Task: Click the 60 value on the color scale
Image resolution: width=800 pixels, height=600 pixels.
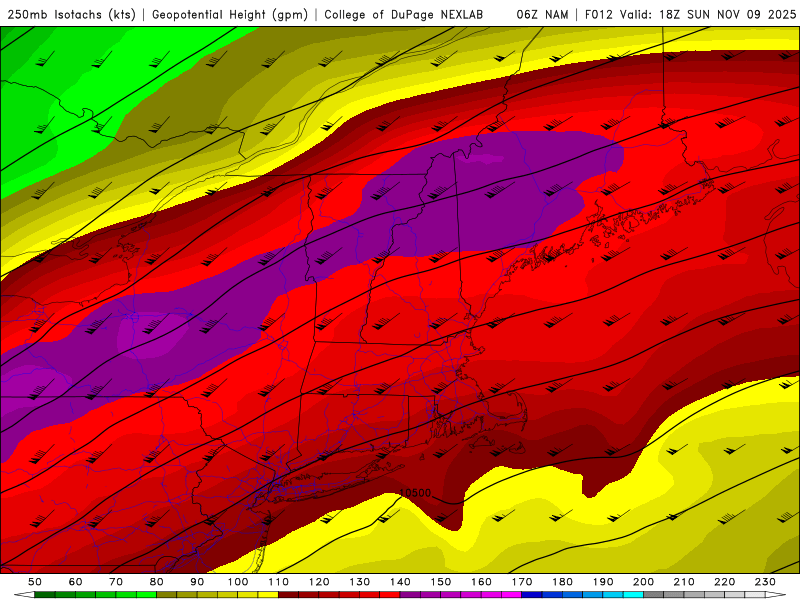Action: (76, 582)
